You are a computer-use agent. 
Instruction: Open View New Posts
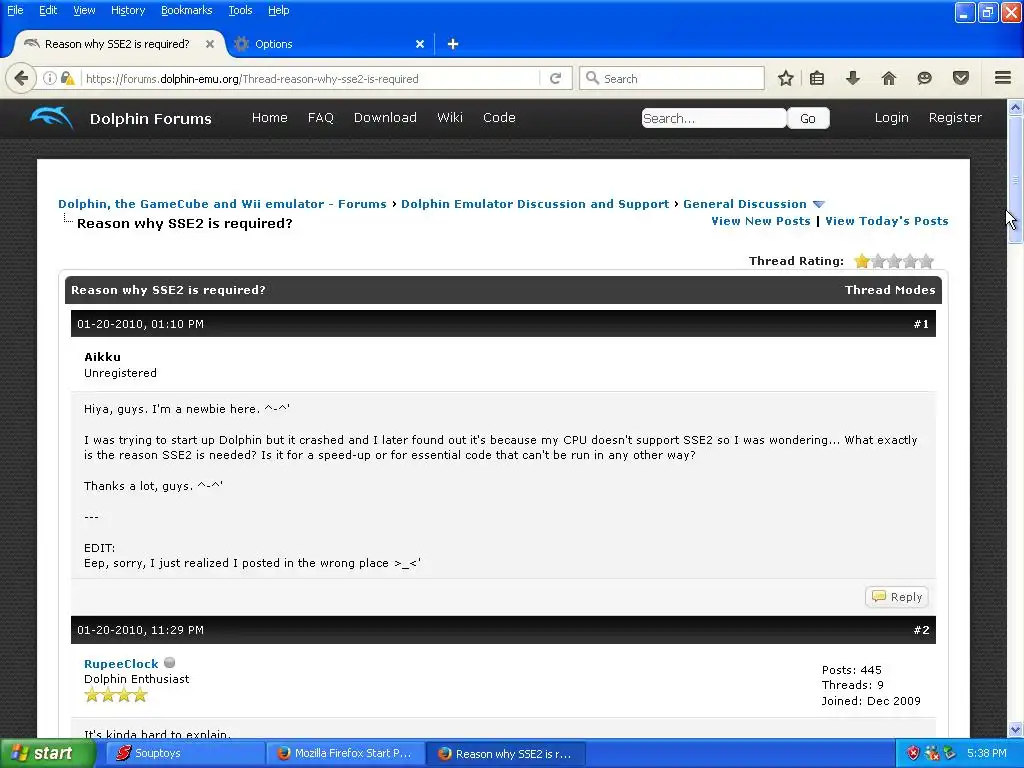click(x=761, y=221)
